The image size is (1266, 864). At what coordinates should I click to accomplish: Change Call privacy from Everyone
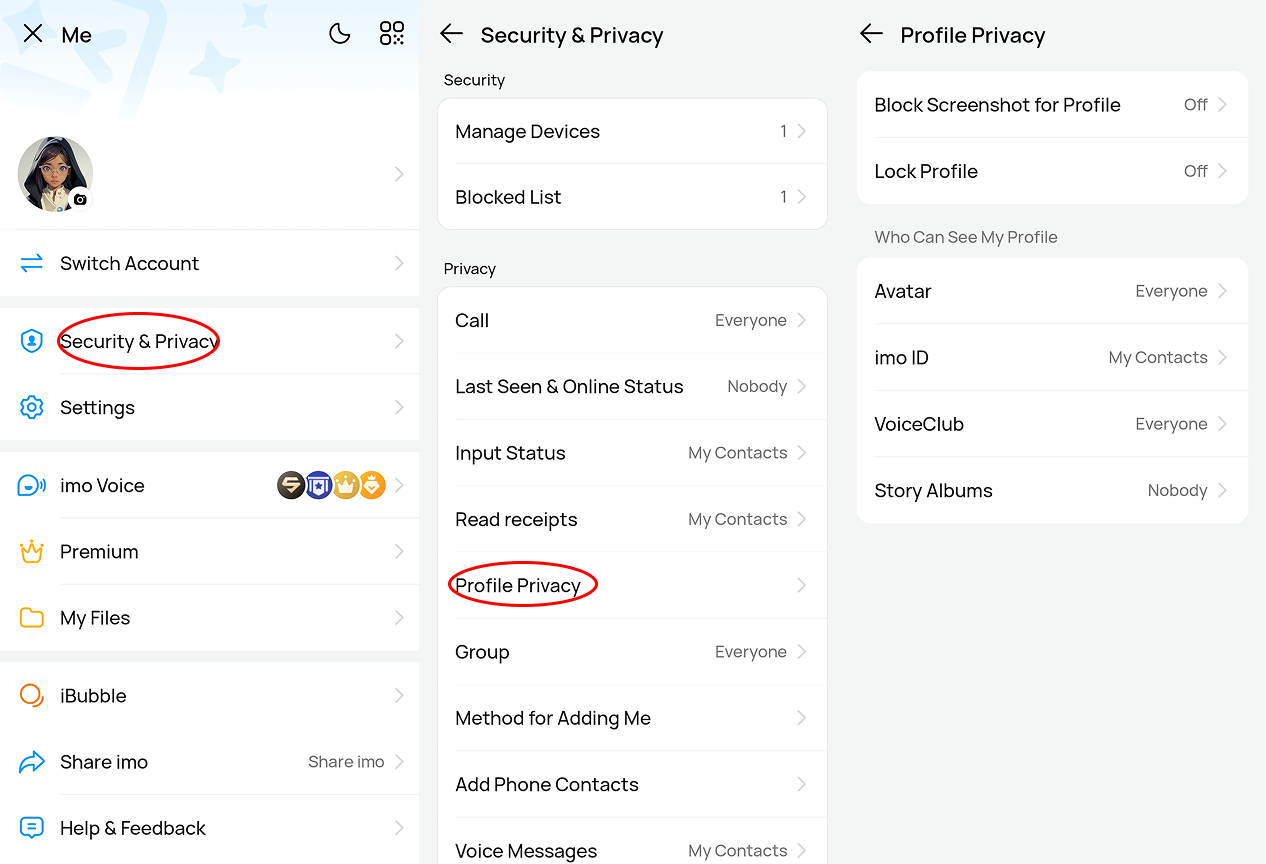point(632,320)
